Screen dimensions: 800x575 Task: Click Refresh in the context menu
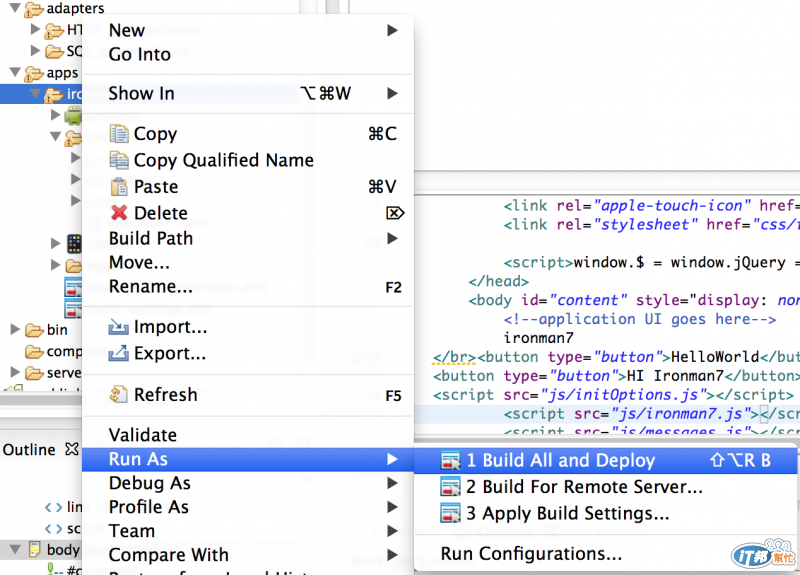247,395
